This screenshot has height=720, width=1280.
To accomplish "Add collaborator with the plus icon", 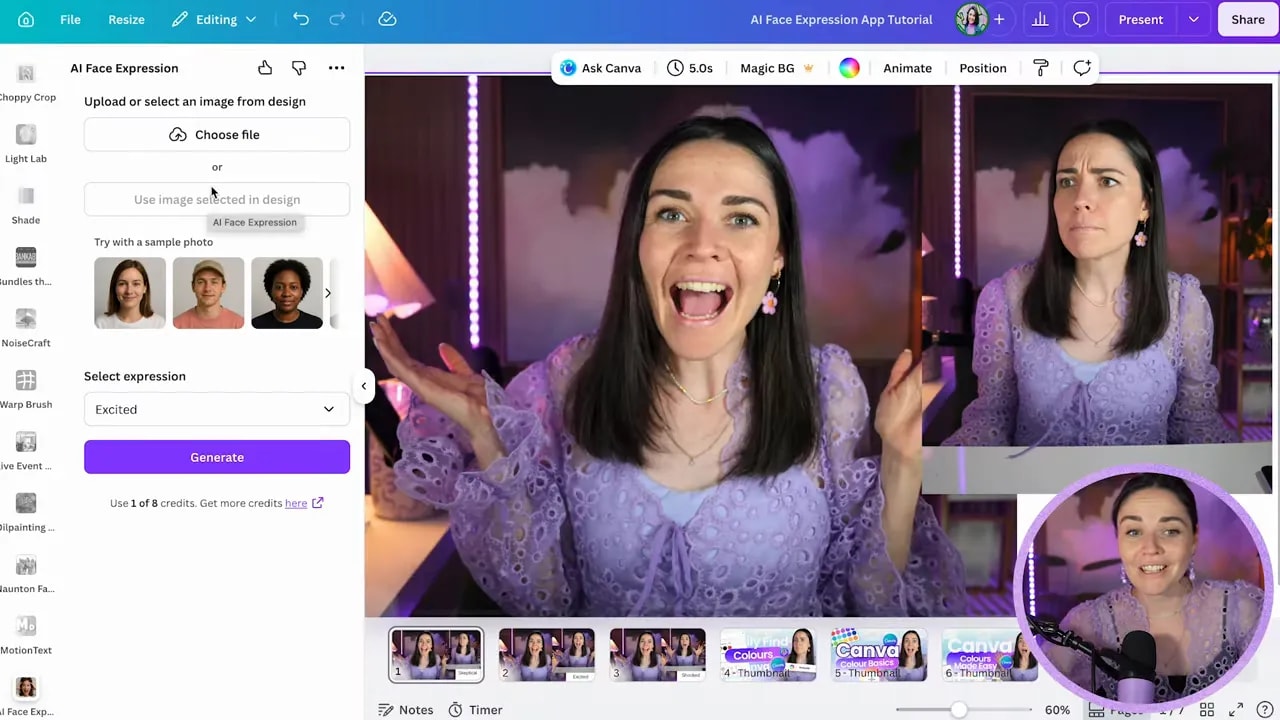I will click(999, 19).
